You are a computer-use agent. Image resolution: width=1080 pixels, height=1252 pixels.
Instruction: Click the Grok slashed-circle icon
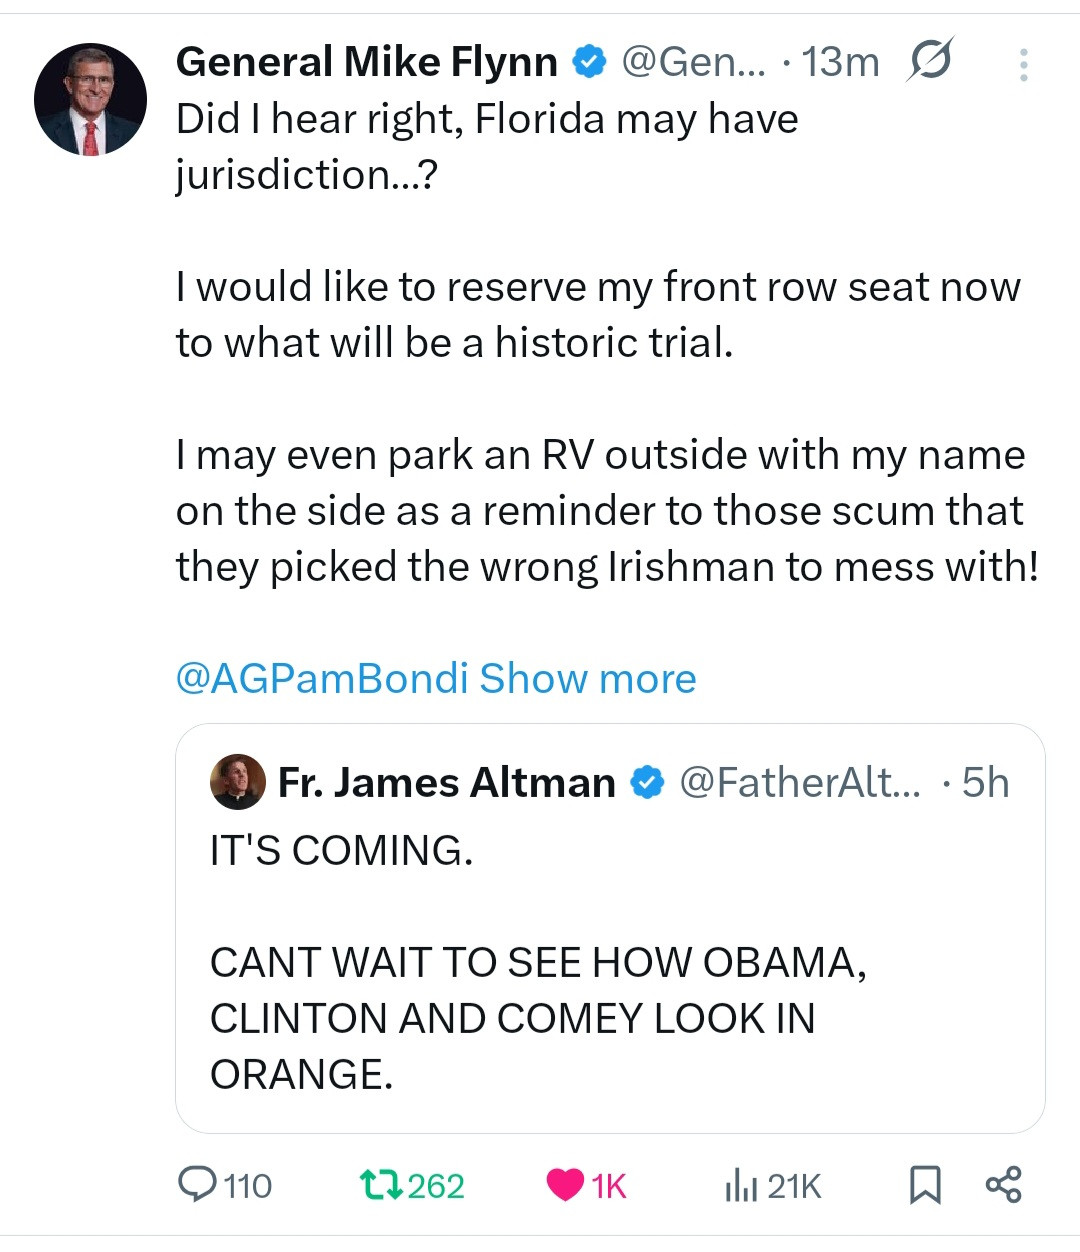pos(930,61)
